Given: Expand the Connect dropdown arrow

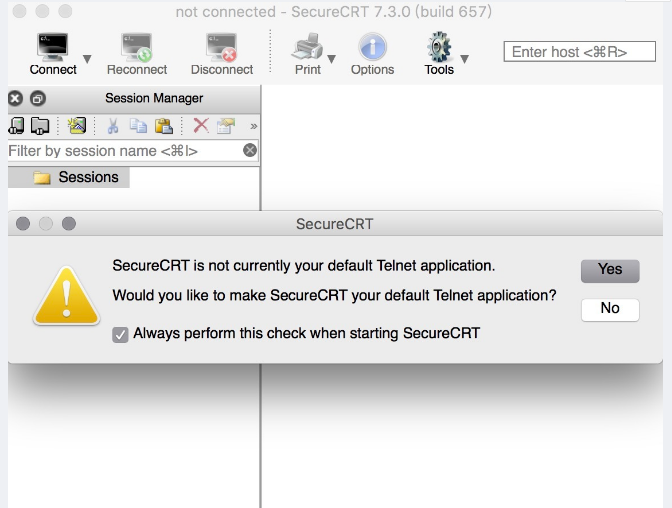Looking at the screenshot, I should pyautogui.click(x=87, y=59).
